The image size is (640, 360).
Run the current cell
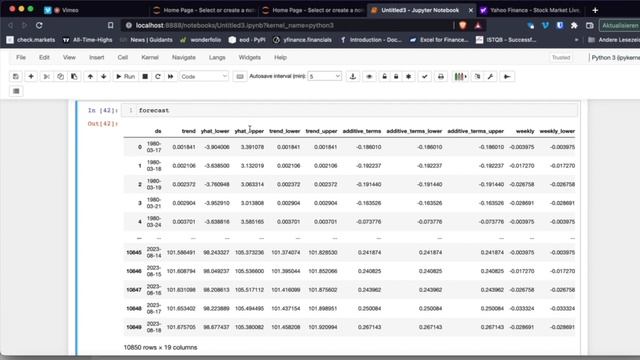click(125, 76)
